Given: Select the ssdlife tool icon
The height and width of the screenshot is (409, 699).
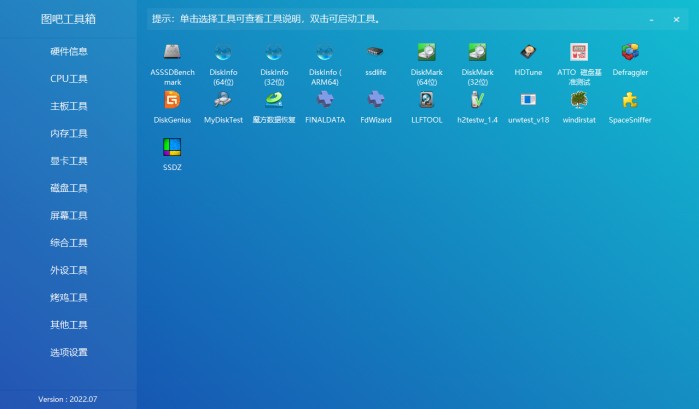Looking at the screenshot, I should click(x=375, y=52).
